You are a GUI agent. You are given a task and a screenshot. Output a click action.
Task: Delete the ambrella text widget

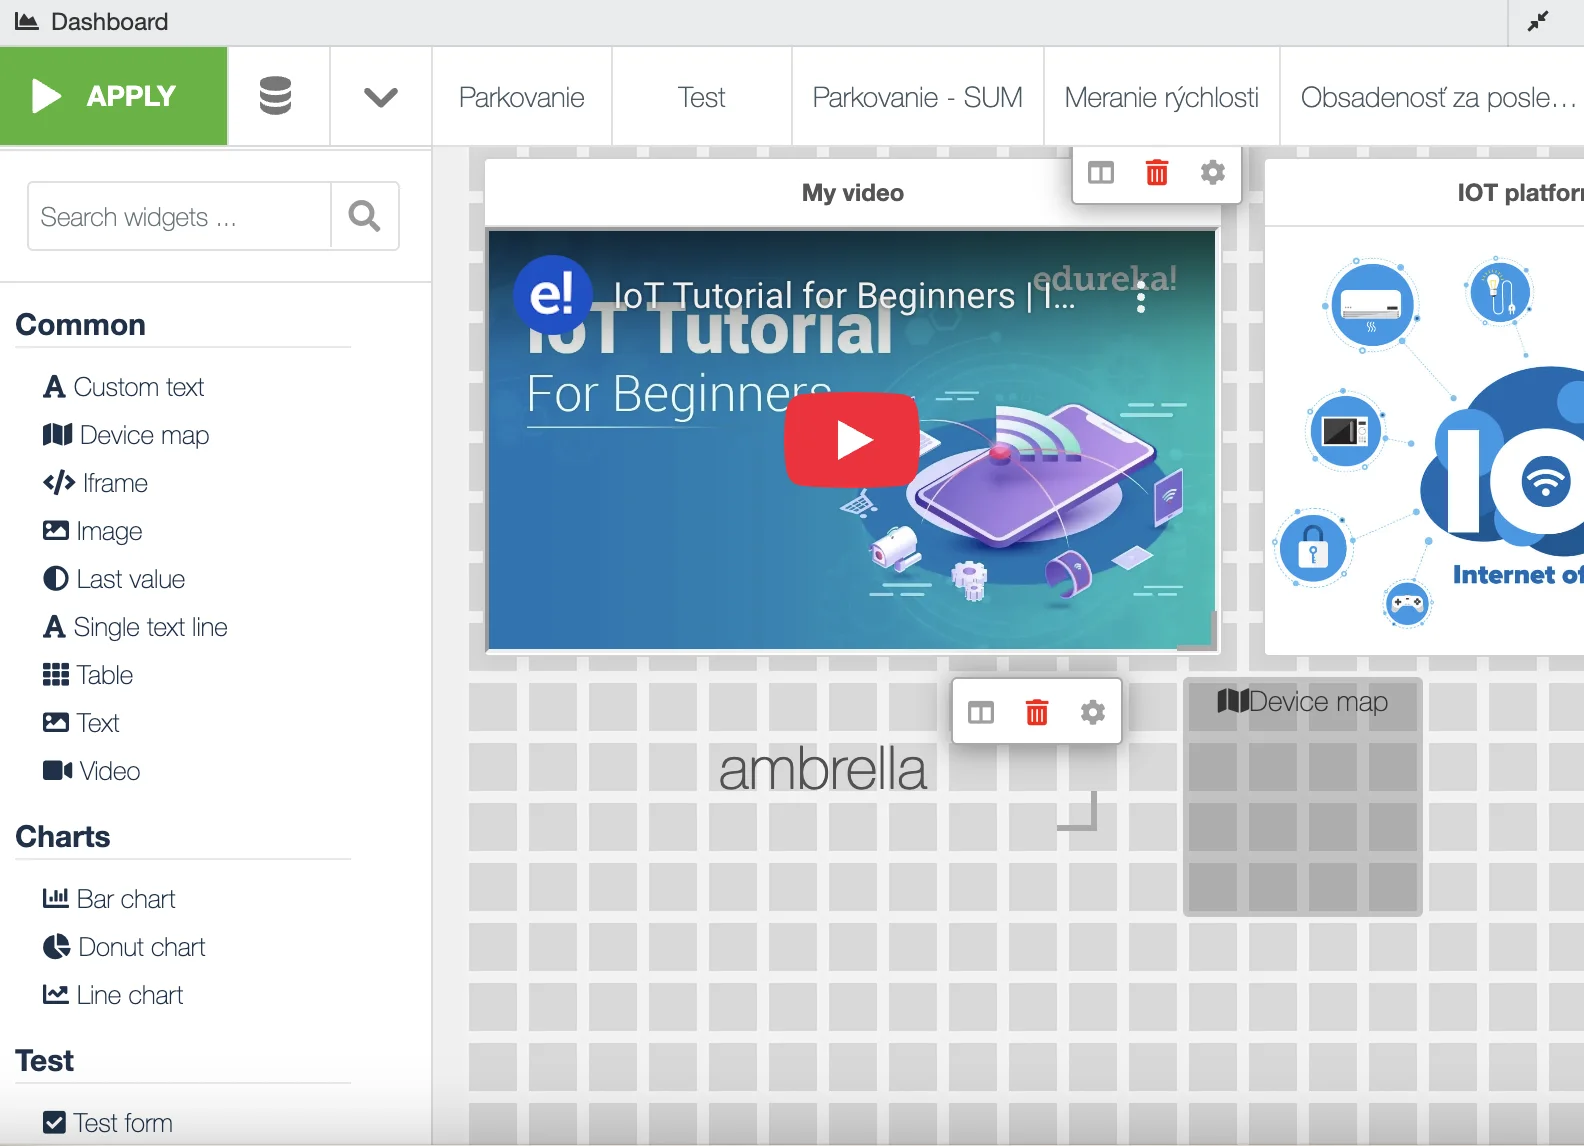pos(1036,712)
